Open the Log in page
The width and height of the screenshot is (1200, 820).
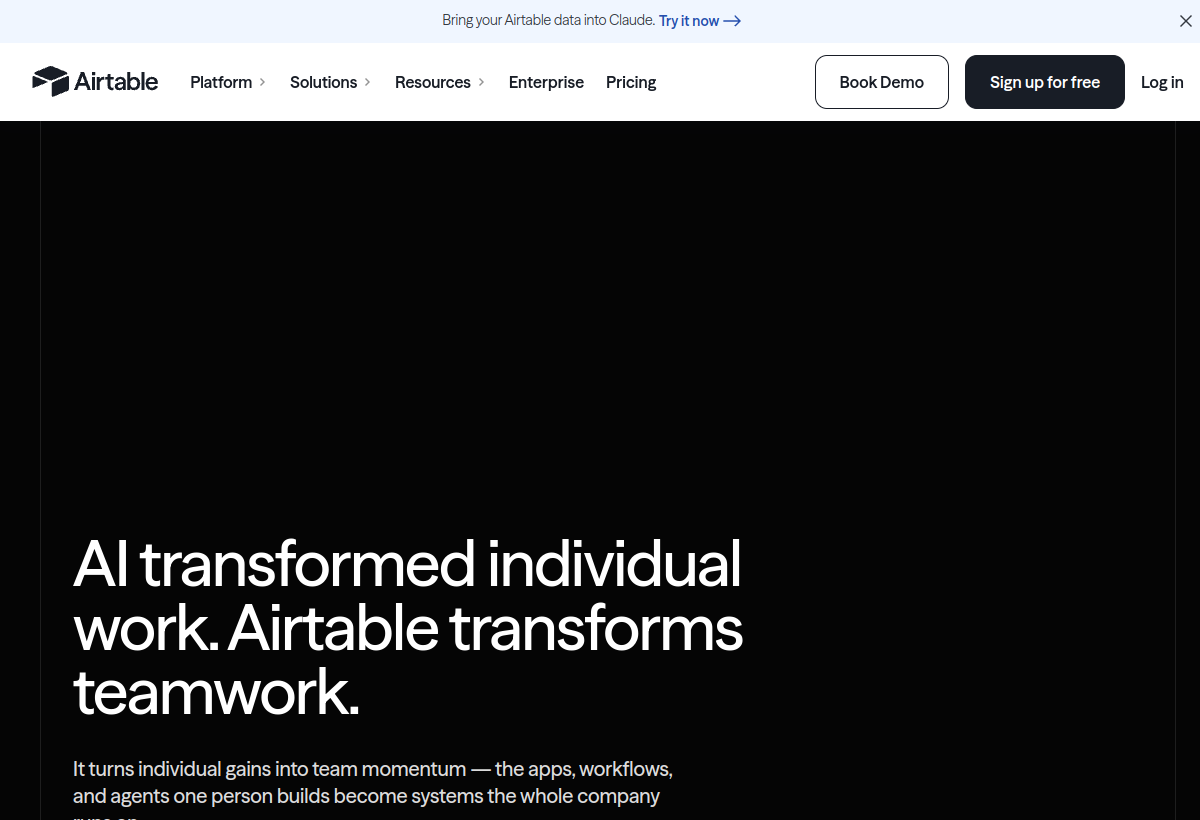[x=1162, y=82]
